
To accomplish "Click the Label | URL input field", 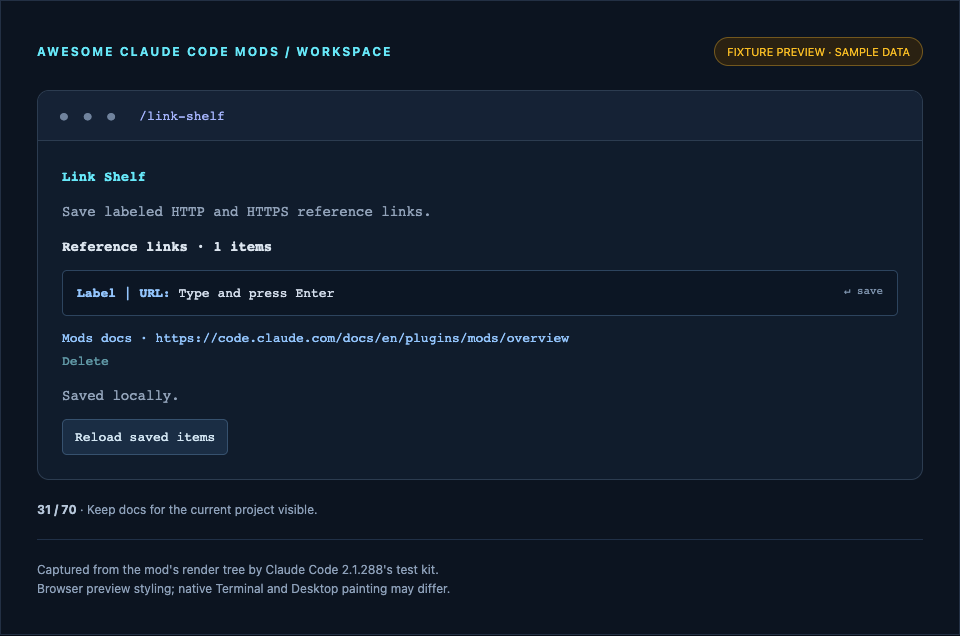I will pos(479,293).
